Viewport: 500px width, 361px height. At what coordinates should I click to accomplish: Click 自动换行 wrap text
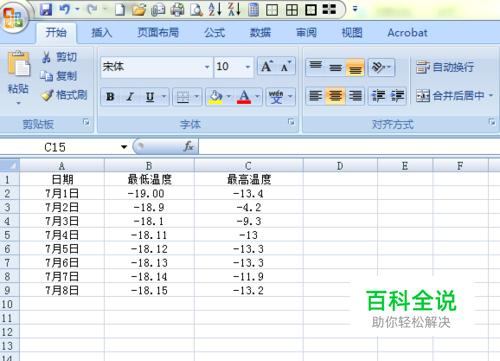click(x=445, y=67)
